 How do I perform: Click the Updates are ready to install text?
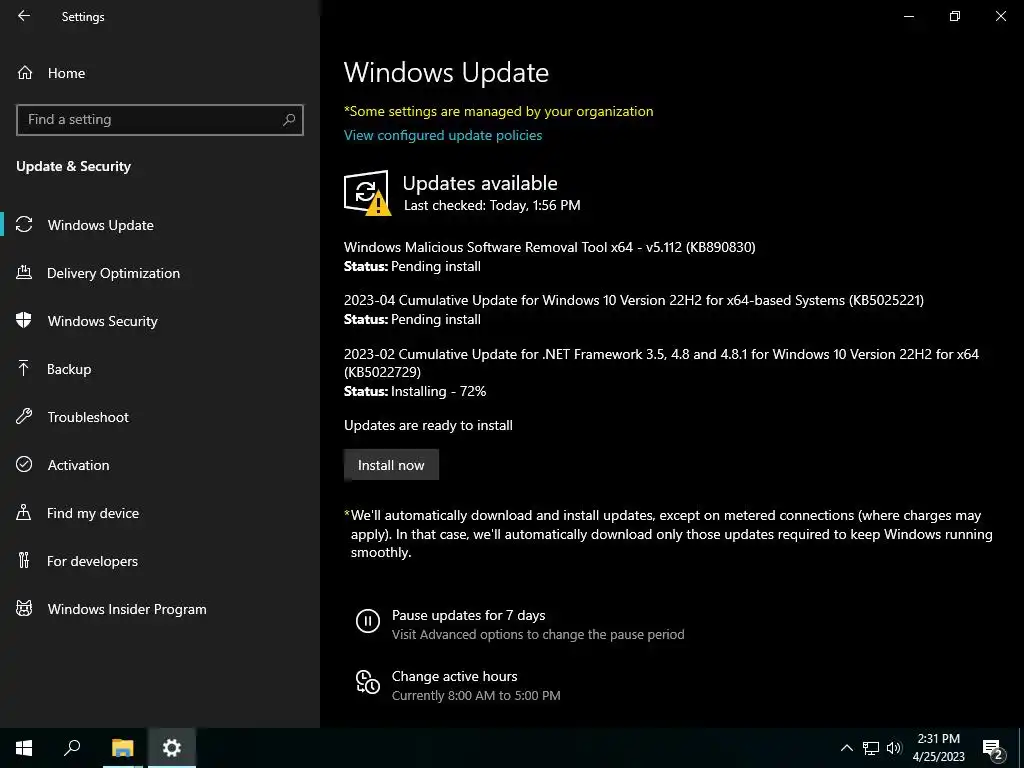pyautogui.click(x=428, y=425)
